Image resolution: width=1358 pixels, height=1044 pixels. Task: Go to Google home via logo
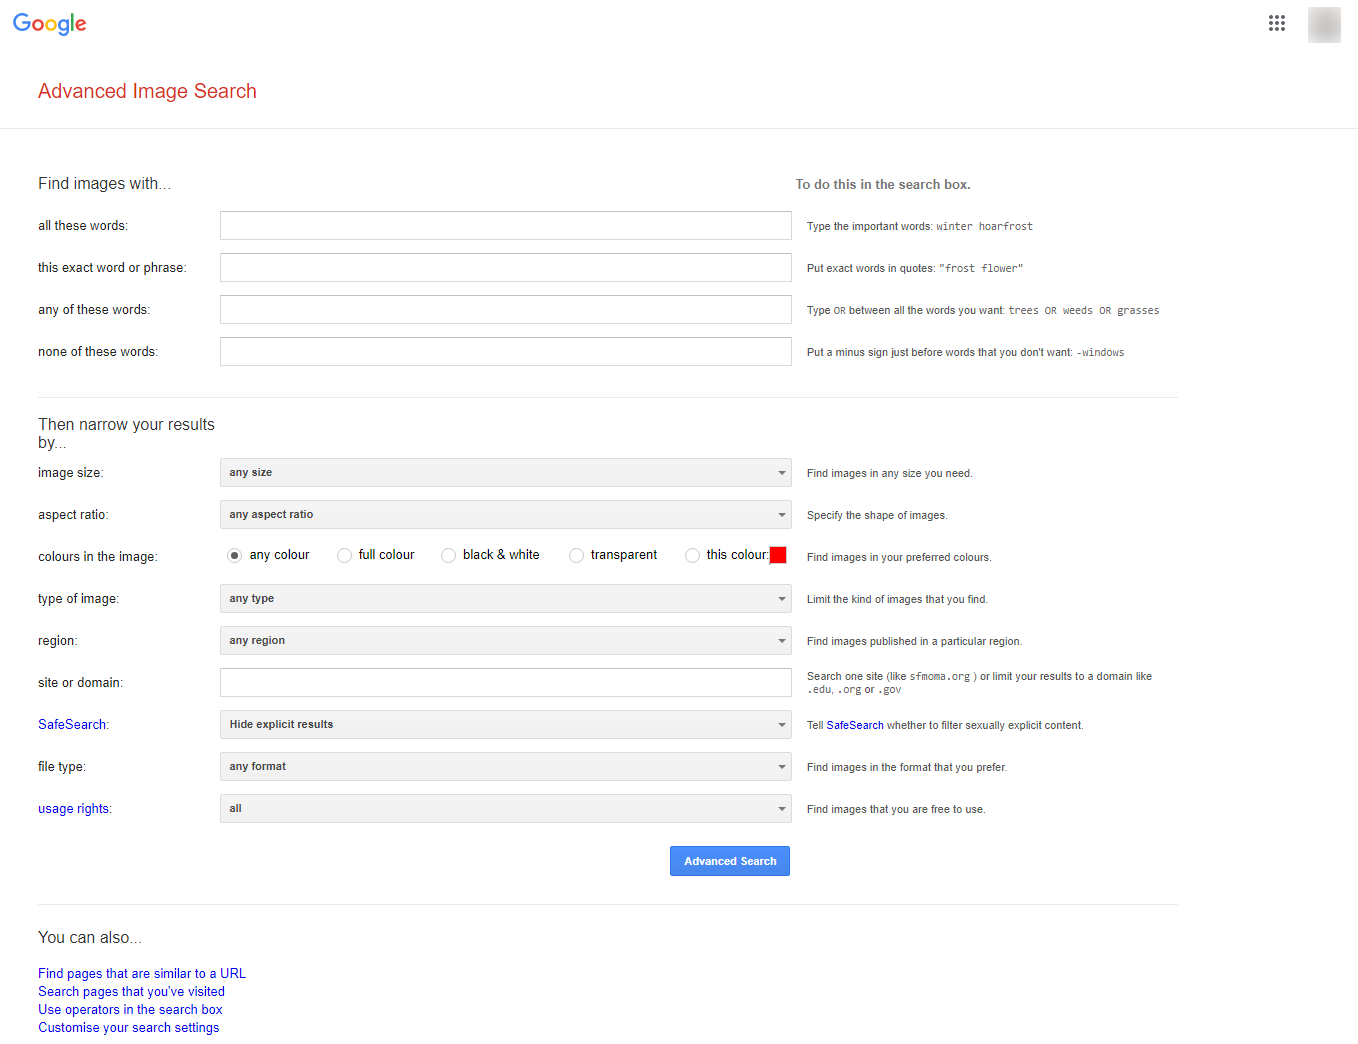pos(50,24)
